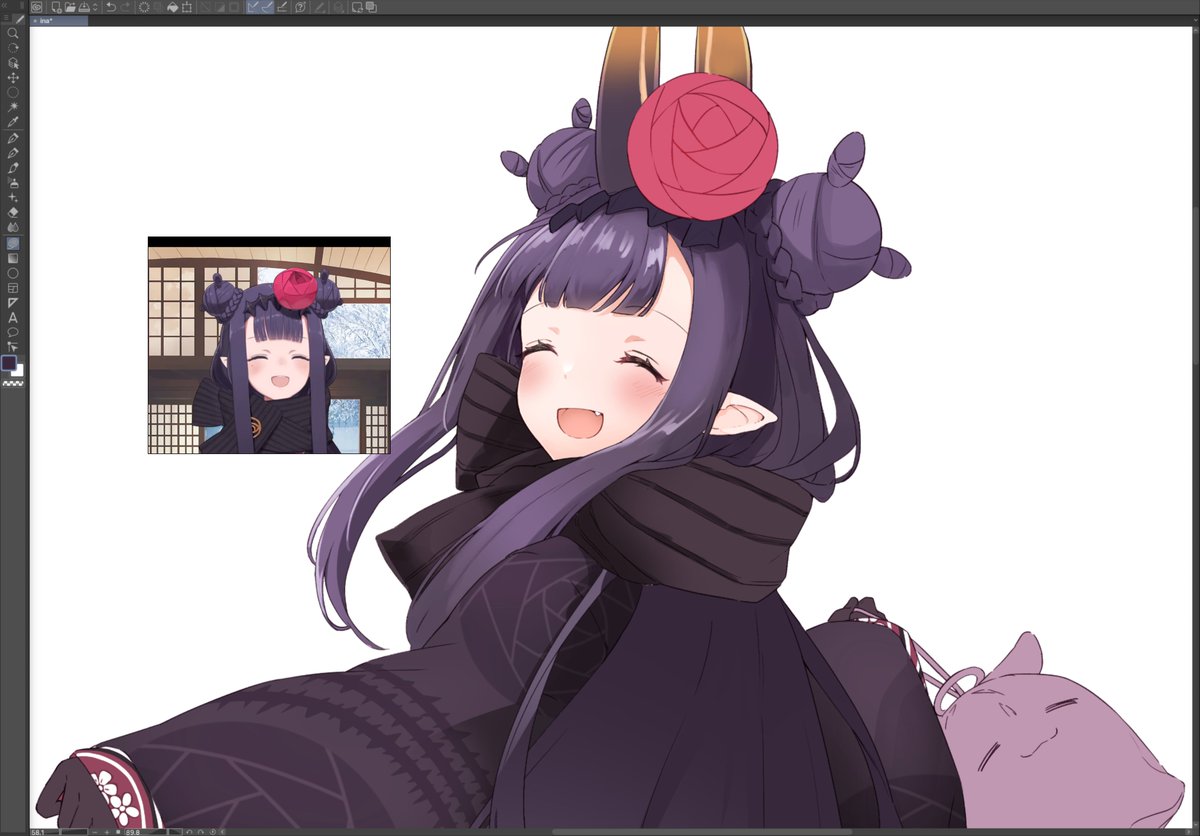Save the current document

click(84, 7)
